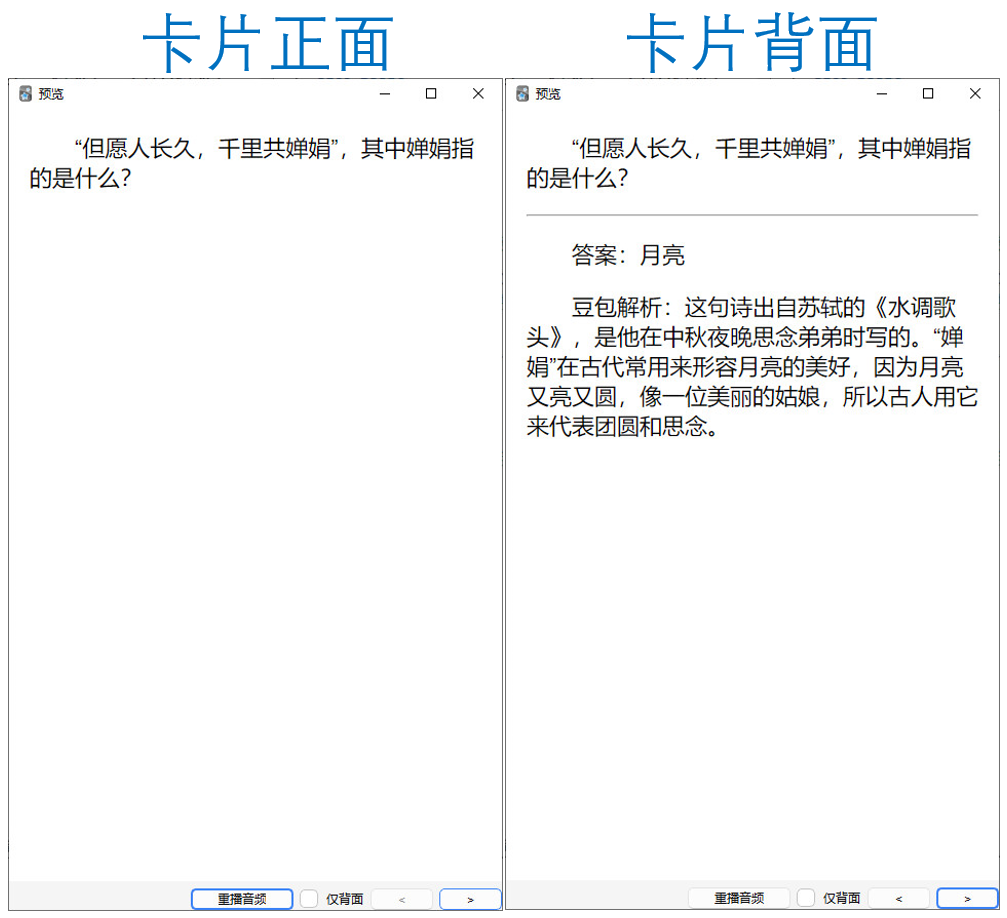Maximize the right preview window

pos(928,94)
